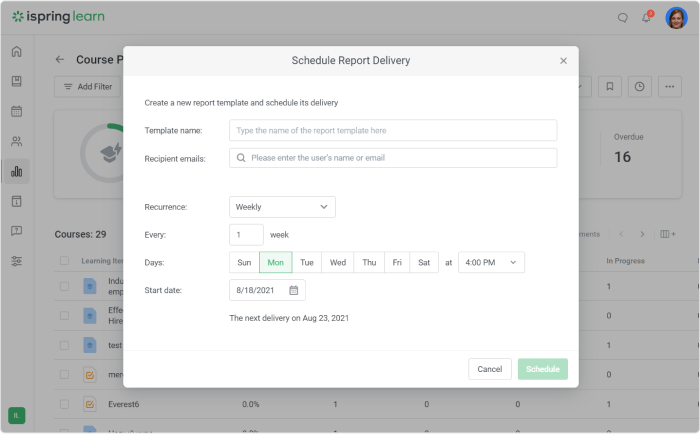Toggle the Wed day button
Screen dimensions: 700x434
(338, 263)
